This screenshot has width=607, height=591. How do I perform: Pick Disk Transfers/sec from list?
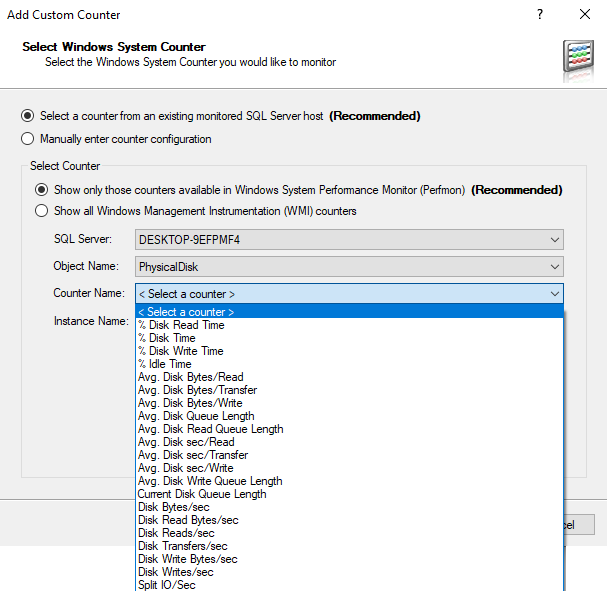coord(183,546)
